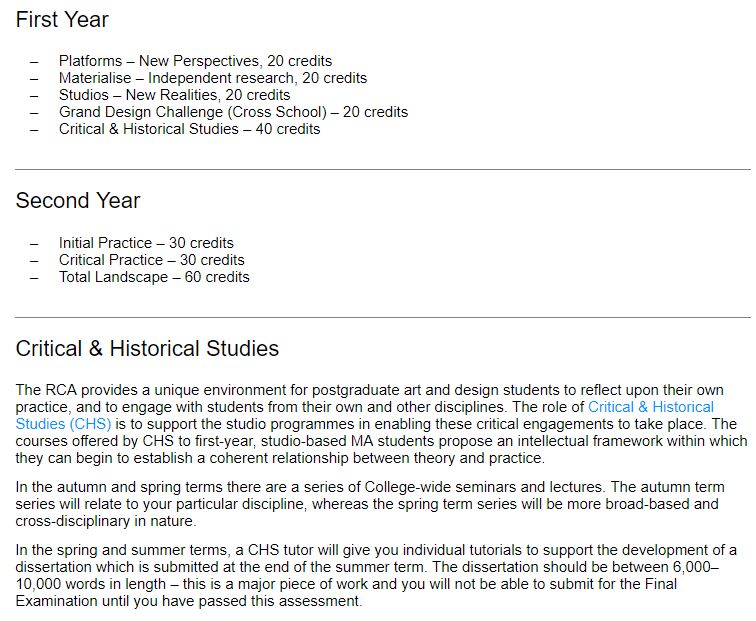756x621 pixels.
Task: Click "Grand Design Challenge (Cross School)" entry
Action: 233,112
